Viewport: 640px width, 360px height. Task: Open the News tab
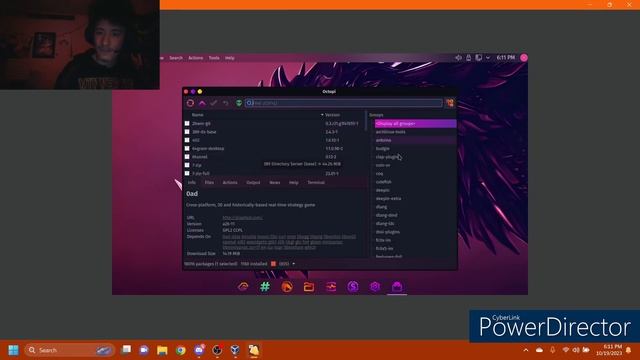click(275, 182)
